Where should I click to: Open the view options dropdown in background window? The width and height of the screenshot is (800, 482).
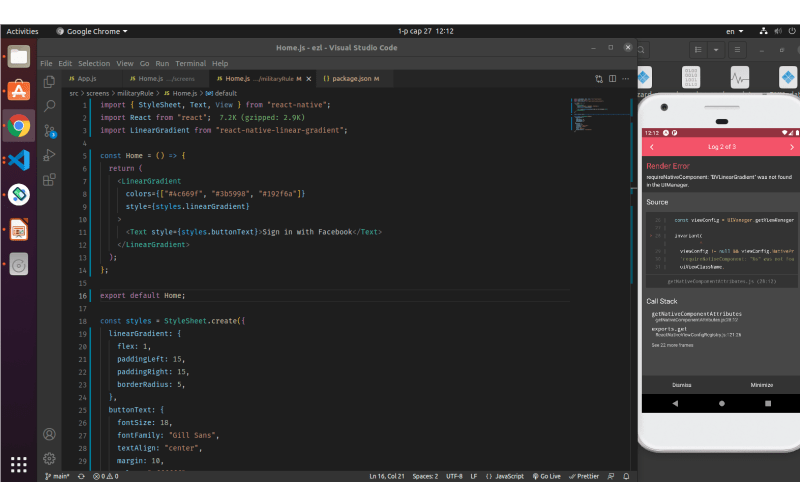(x=716, y=50)
